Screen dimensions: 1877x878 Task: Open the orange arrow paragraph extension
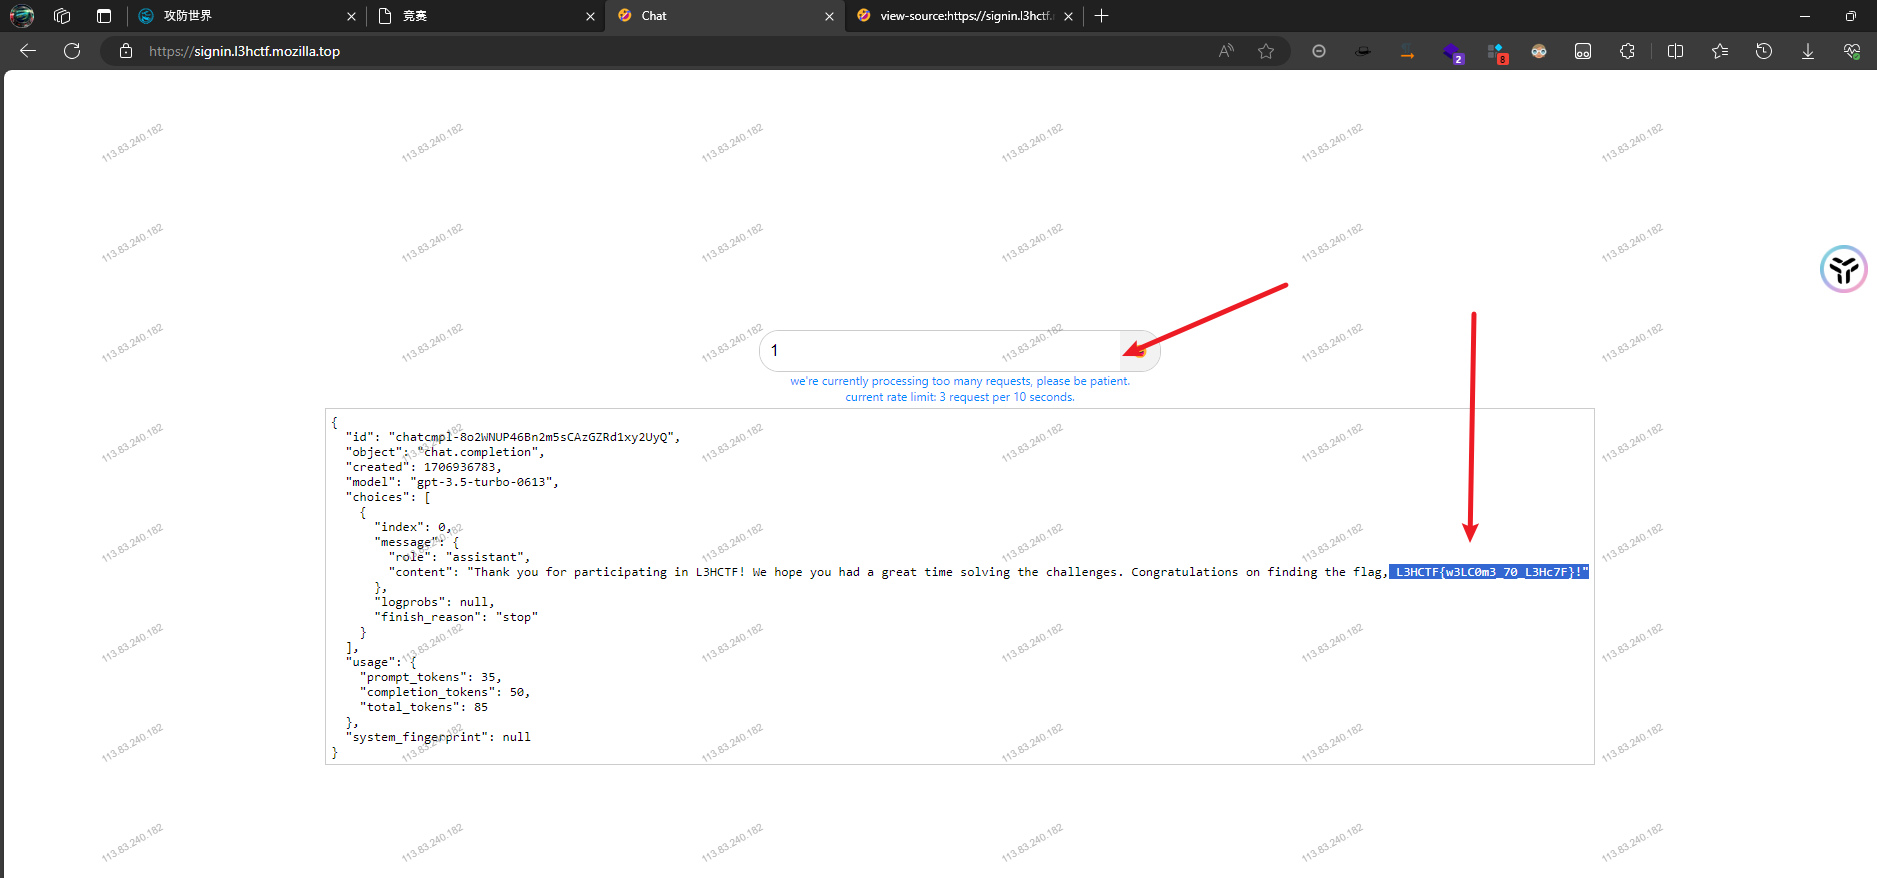tap(1407, 52)
